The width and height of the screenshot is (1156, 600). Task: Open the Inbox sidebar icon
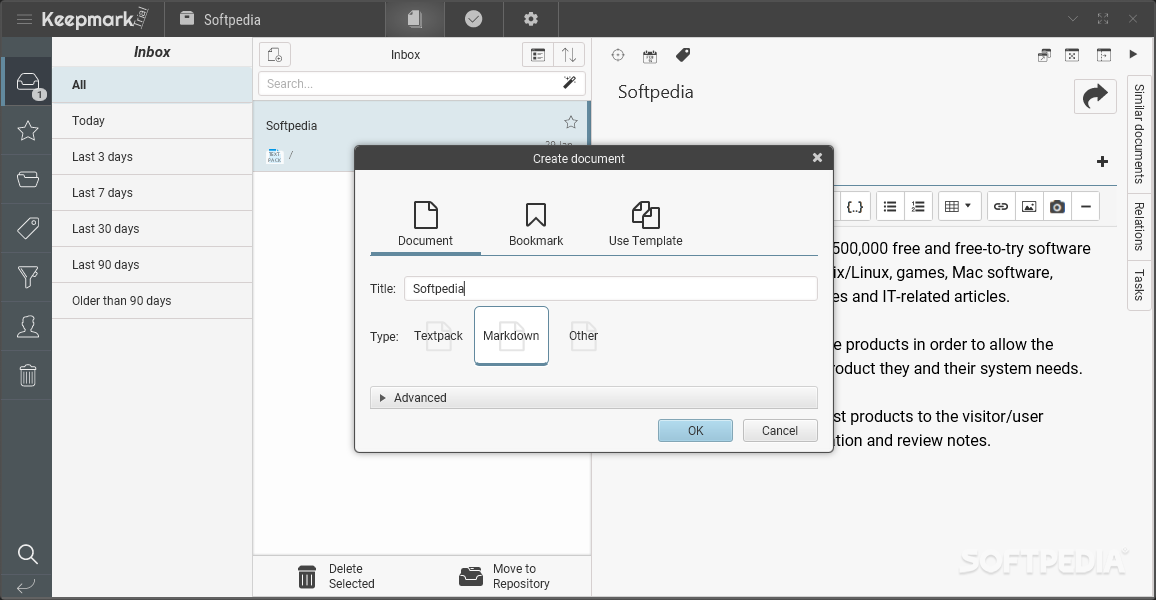(x=27, y=83)
